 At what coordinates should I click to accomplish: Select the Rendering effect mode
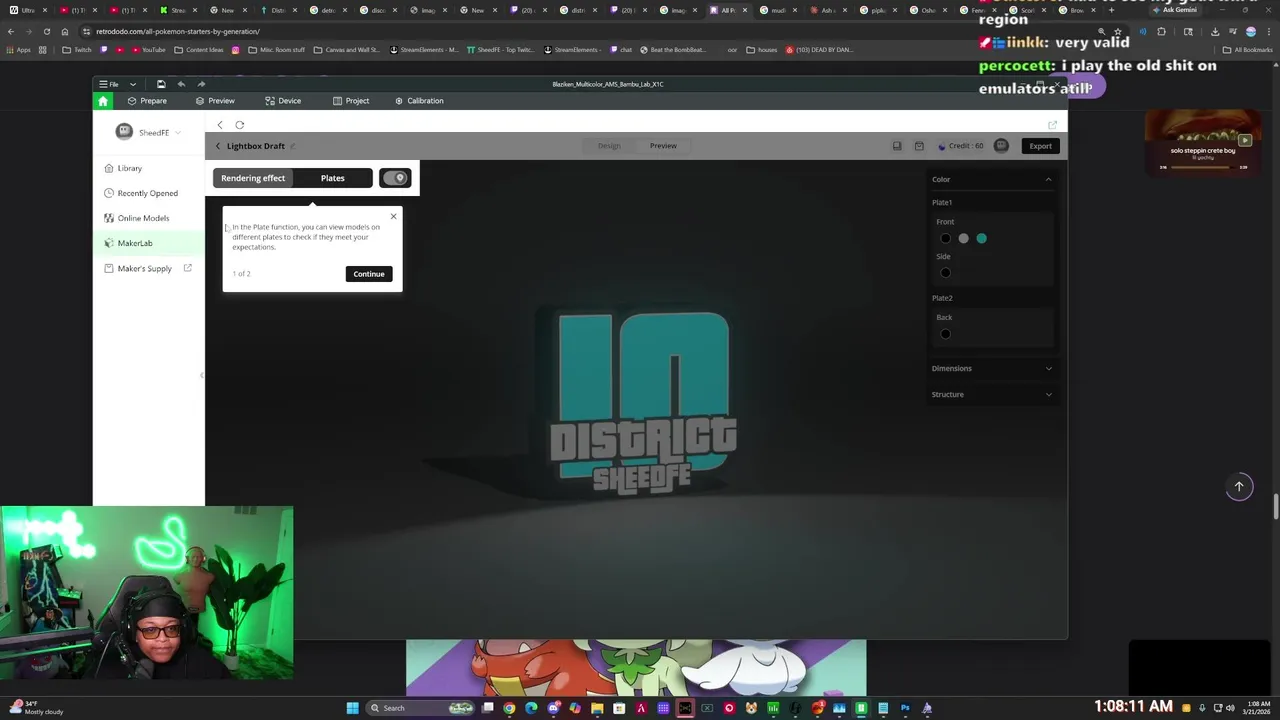coord(253,178)
